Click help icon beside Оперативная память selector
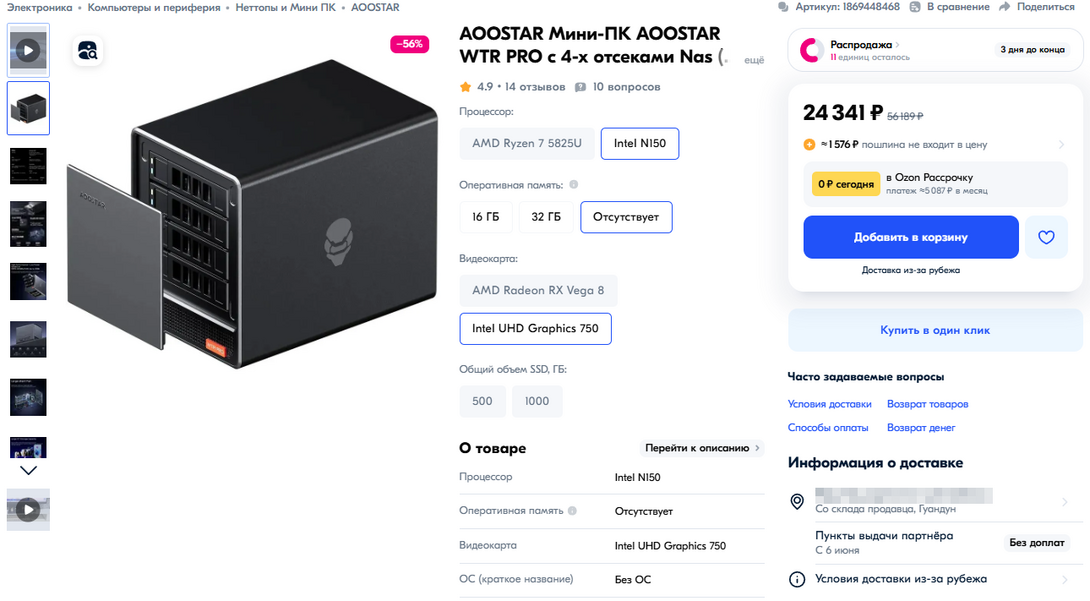1090x601 pixels. (x=573, y=185)
